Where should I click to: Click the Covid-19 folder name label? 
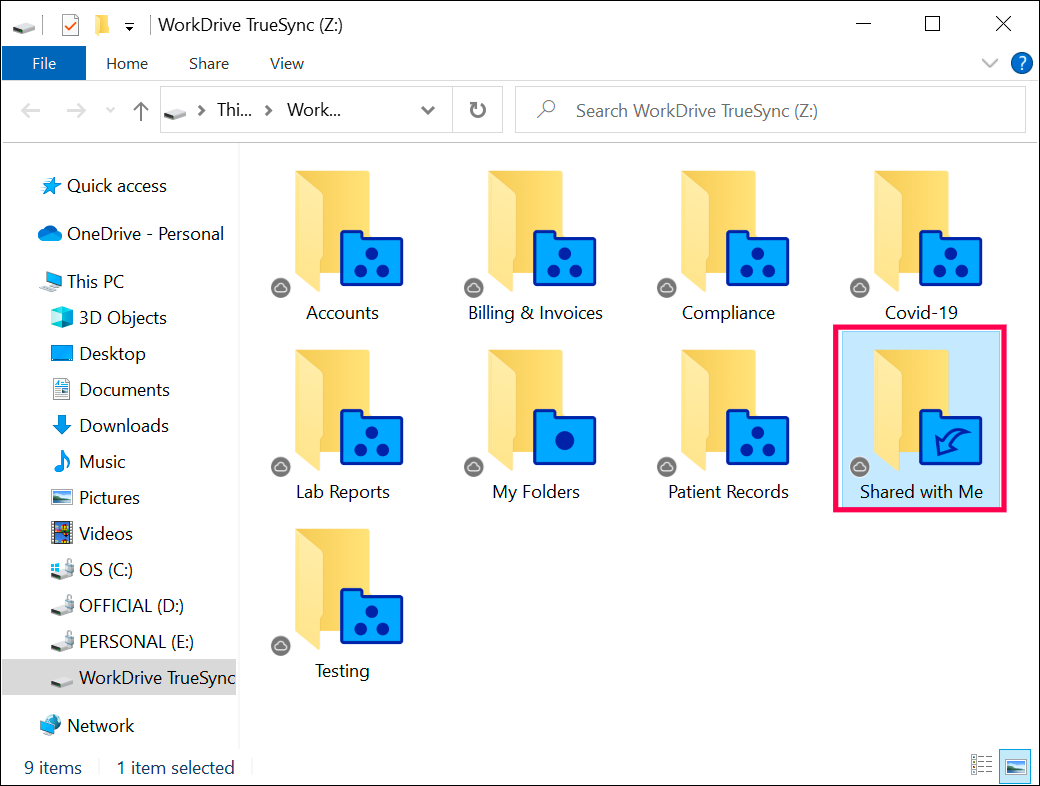pyautogui.click(x=921, y=313)
